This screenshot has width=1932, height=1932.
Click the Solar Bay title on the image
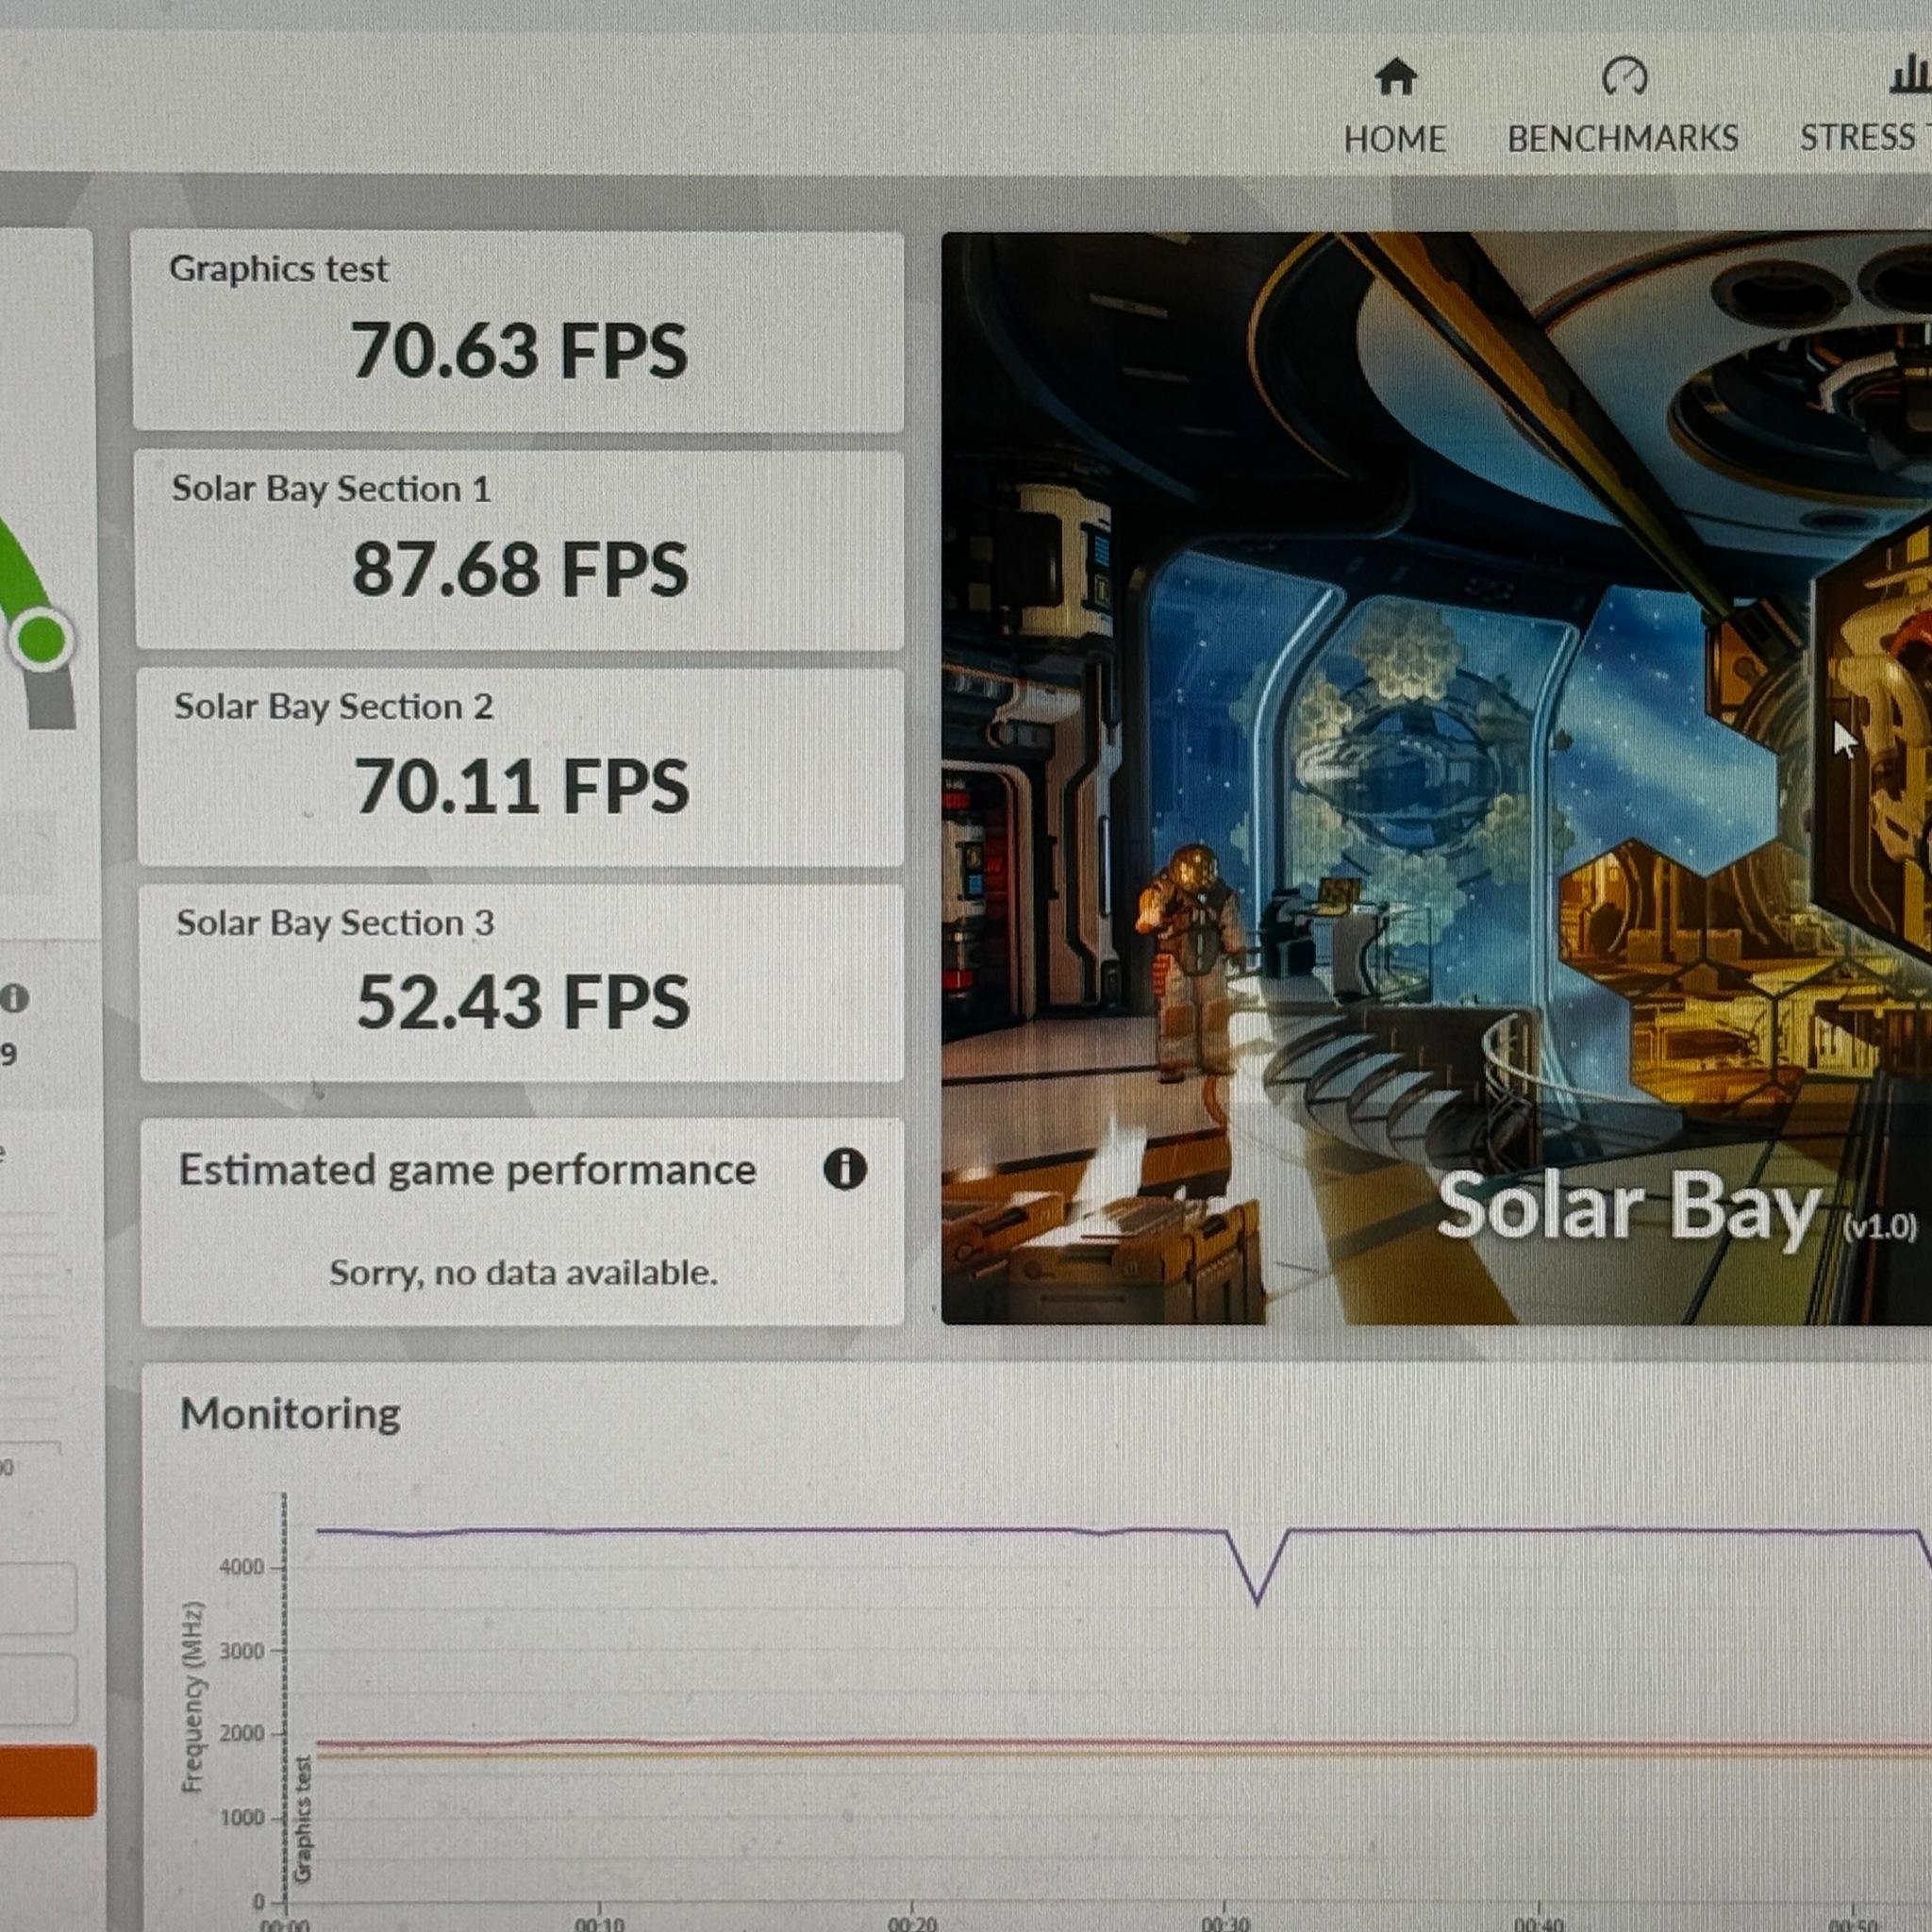click(x=1628, y=1208)
